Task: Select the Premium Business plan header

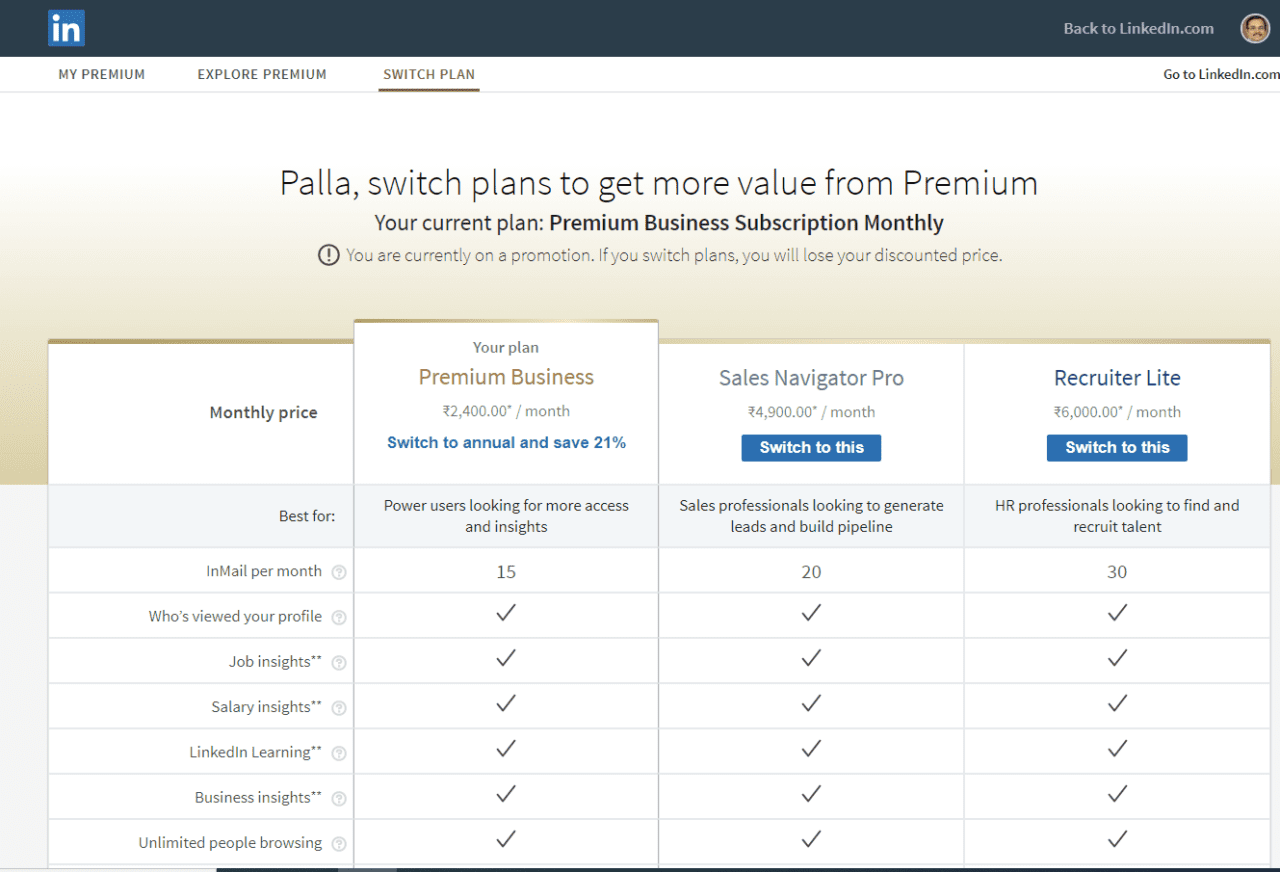Action: [506, 378]
